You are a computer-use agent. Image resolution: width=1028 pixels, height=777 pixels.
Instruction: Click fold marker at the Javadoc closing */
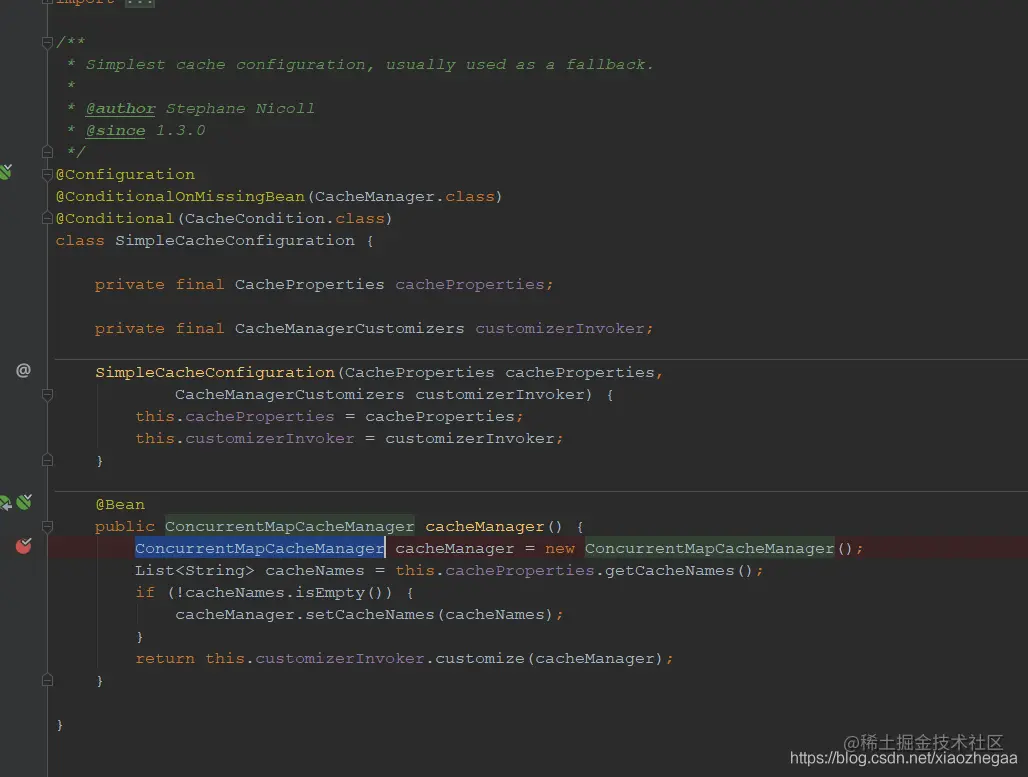pyautogui.click(x=47, y=152)
